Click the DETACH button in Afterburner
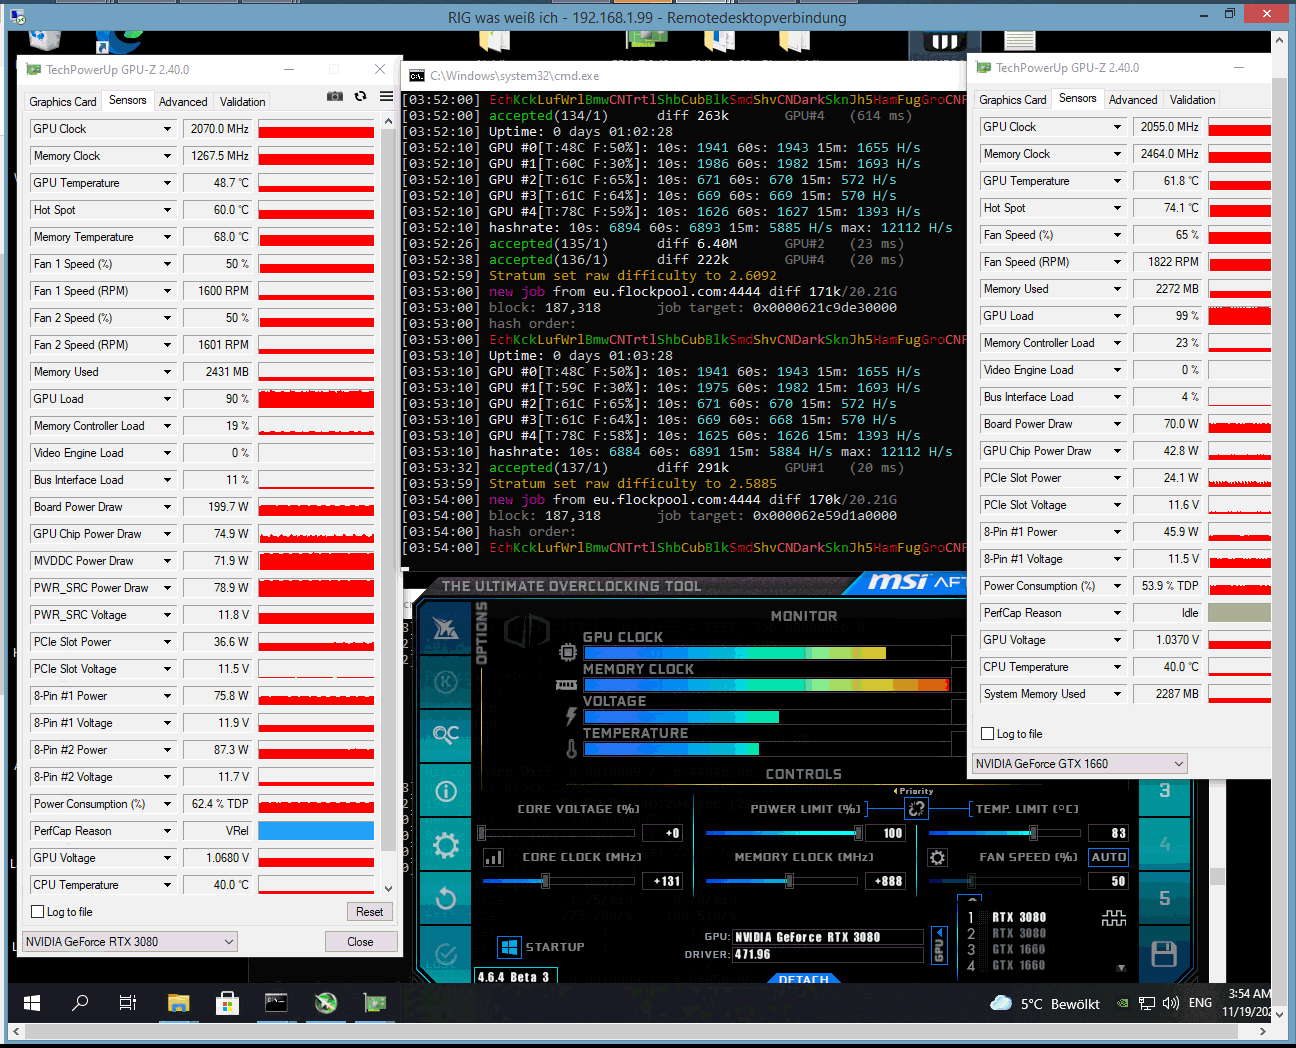The width and height of the screenshot is (1296, 1048). coord(803,980)
